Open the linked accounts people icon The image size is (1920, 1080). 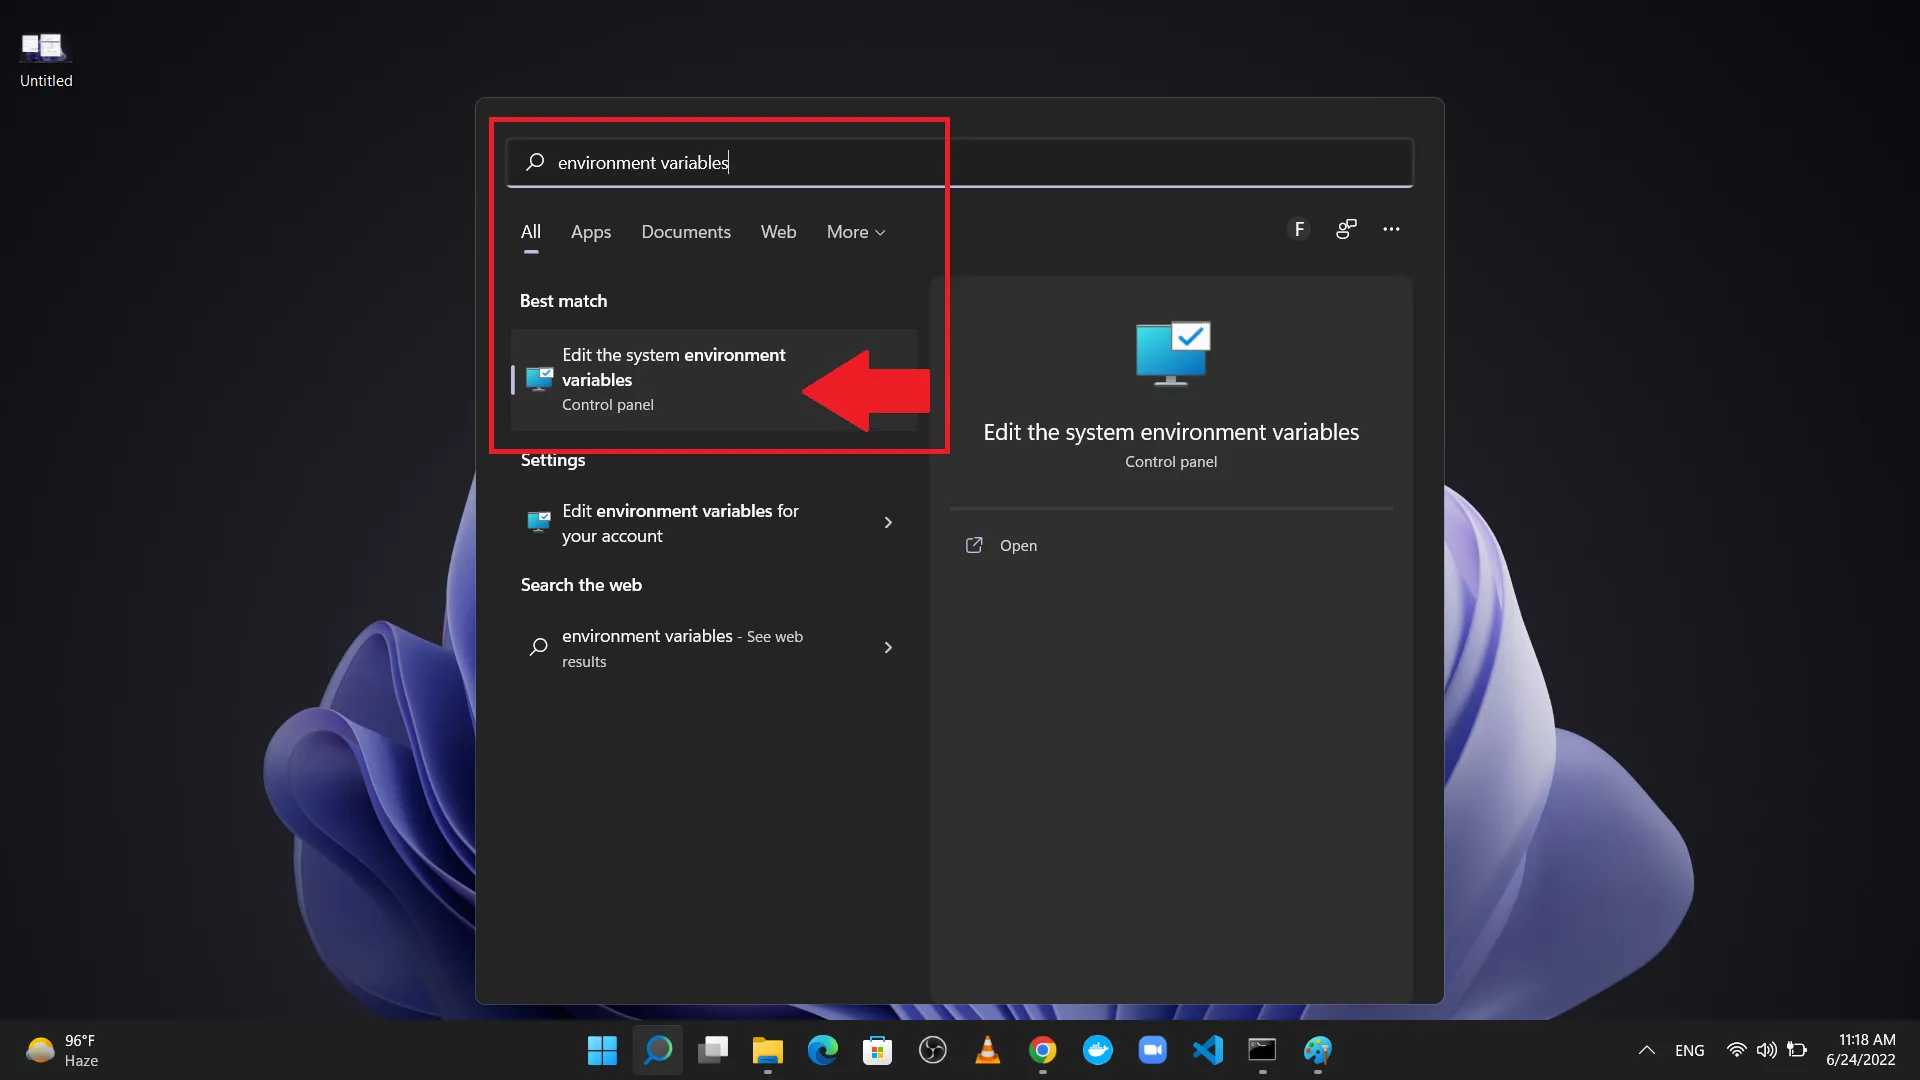tap(1346, 229)
